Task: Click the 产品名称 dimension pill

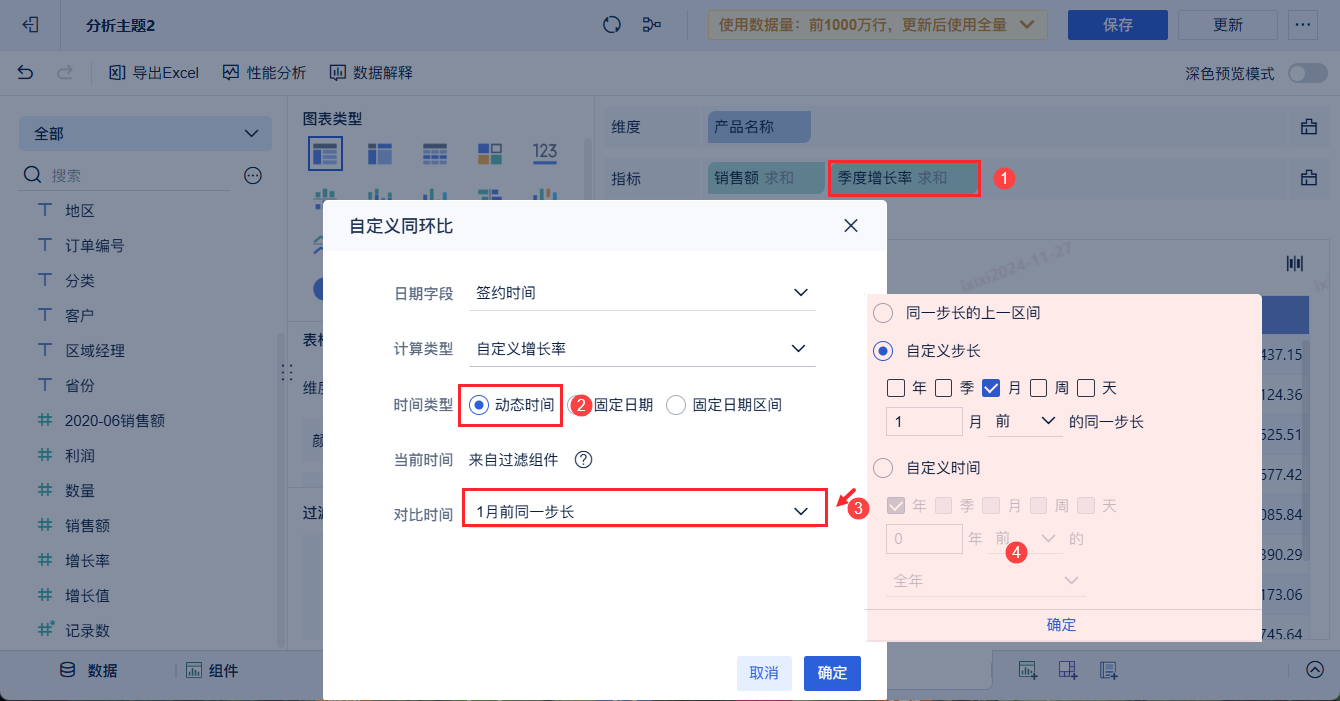Action: tap(759, 127)
